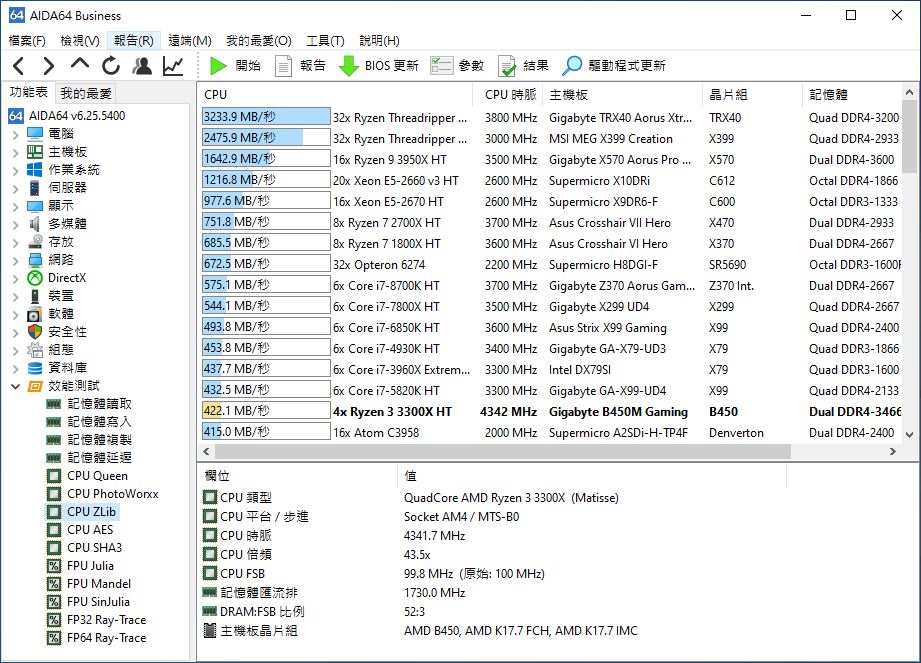Click the refresh icon in toolbar
Screen dimensions: 921x663
click(x=111, y=66)
